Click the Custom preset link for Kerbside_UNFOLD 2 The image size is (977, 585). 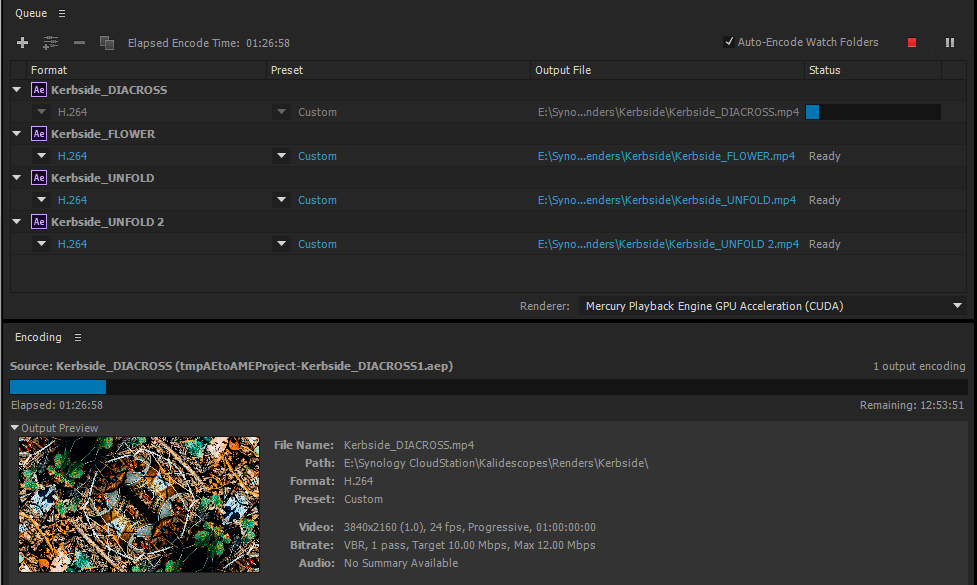[317, 244]
